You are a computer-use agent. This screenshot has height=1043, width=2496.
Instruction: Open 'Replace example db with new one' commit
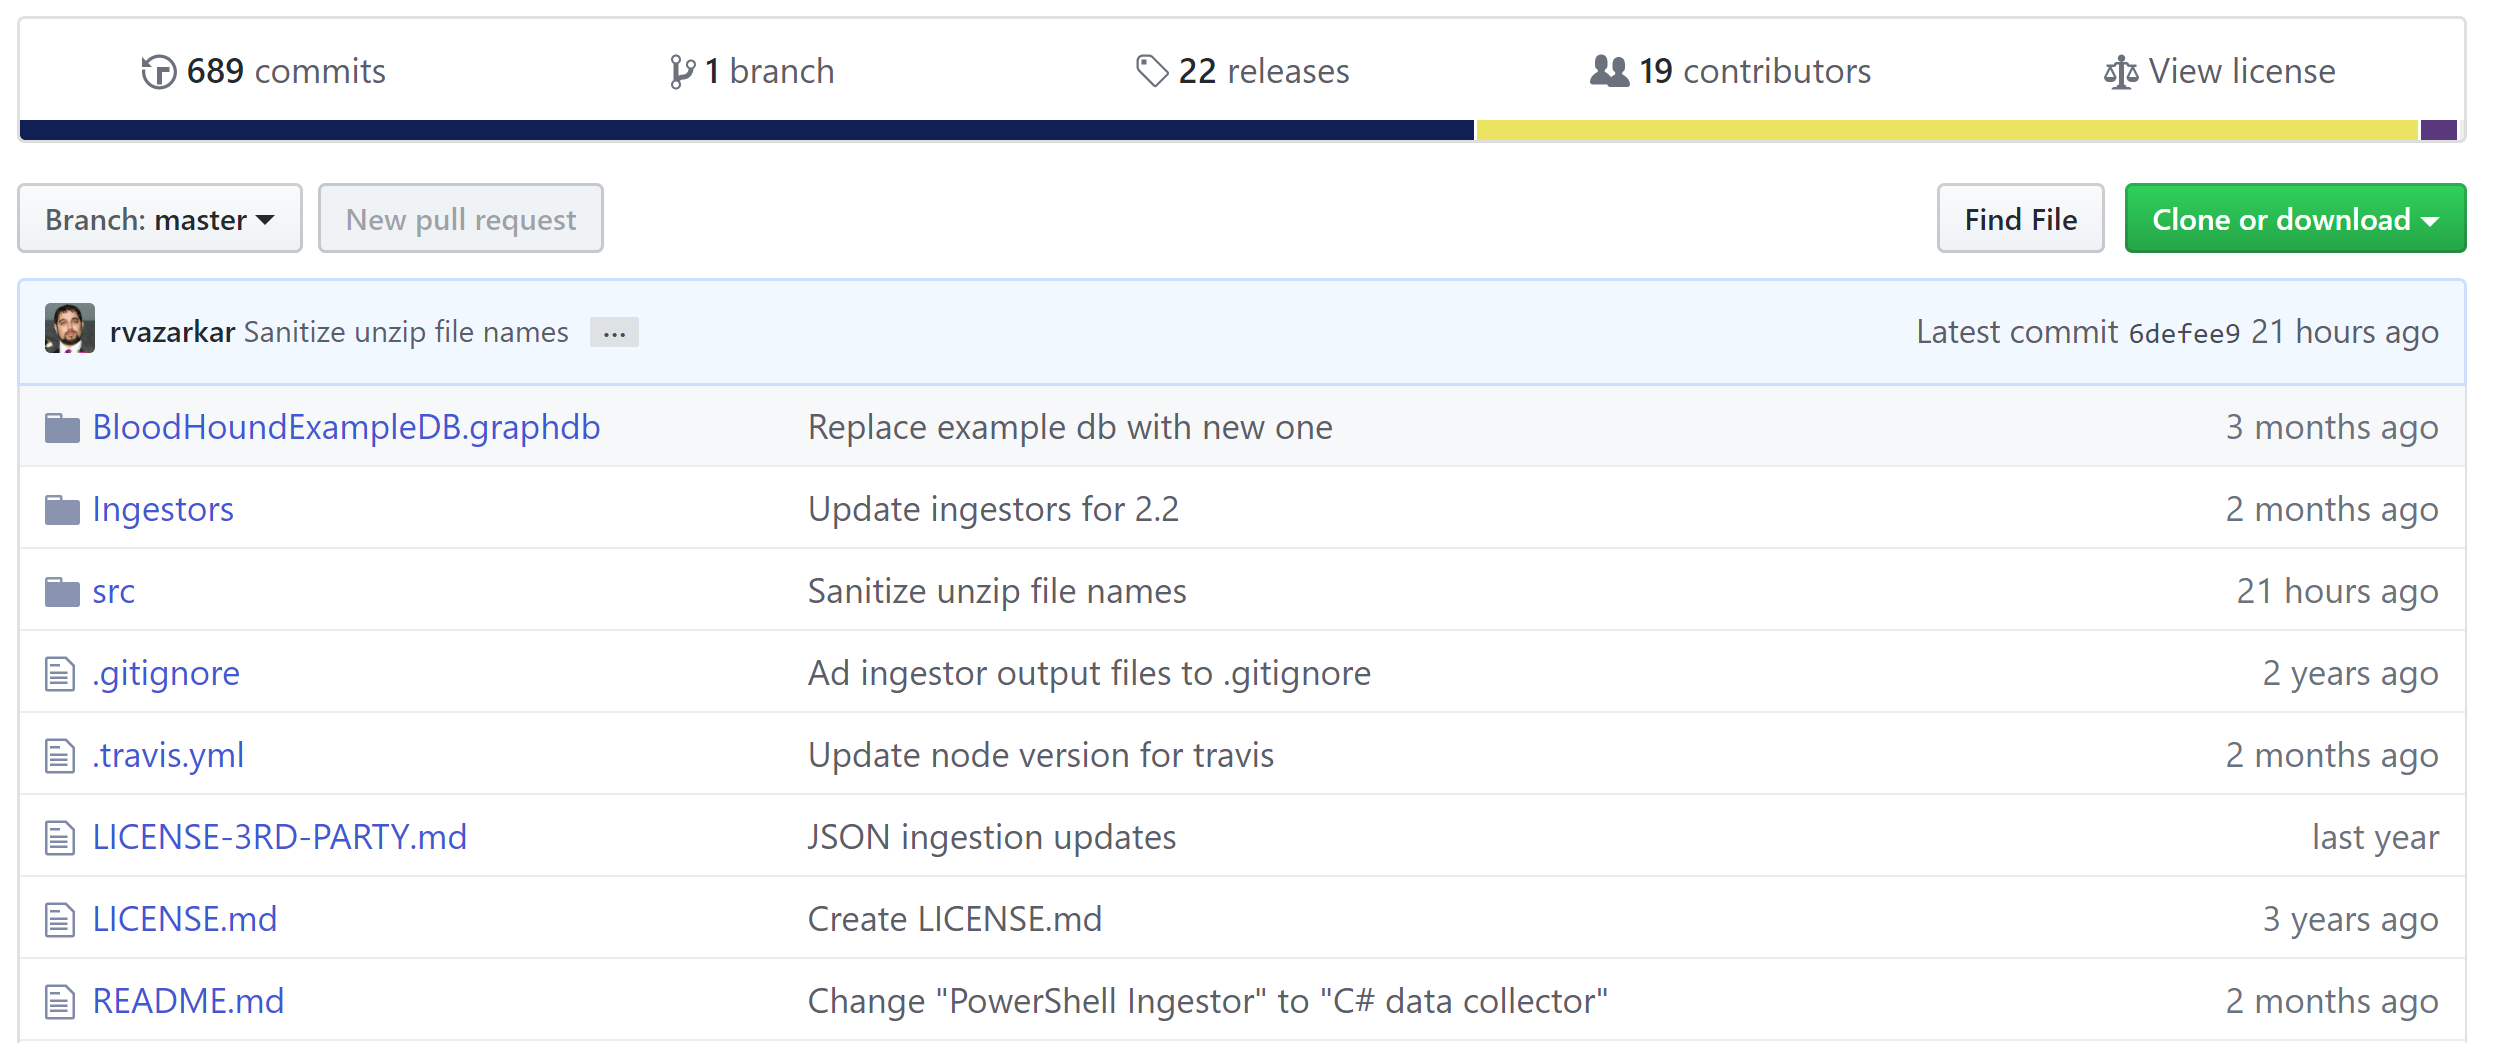point(1070,427)
